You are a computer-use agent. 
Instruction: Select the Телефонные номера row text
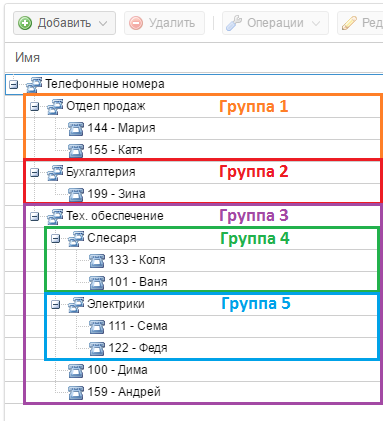click(x=105, y=84)
